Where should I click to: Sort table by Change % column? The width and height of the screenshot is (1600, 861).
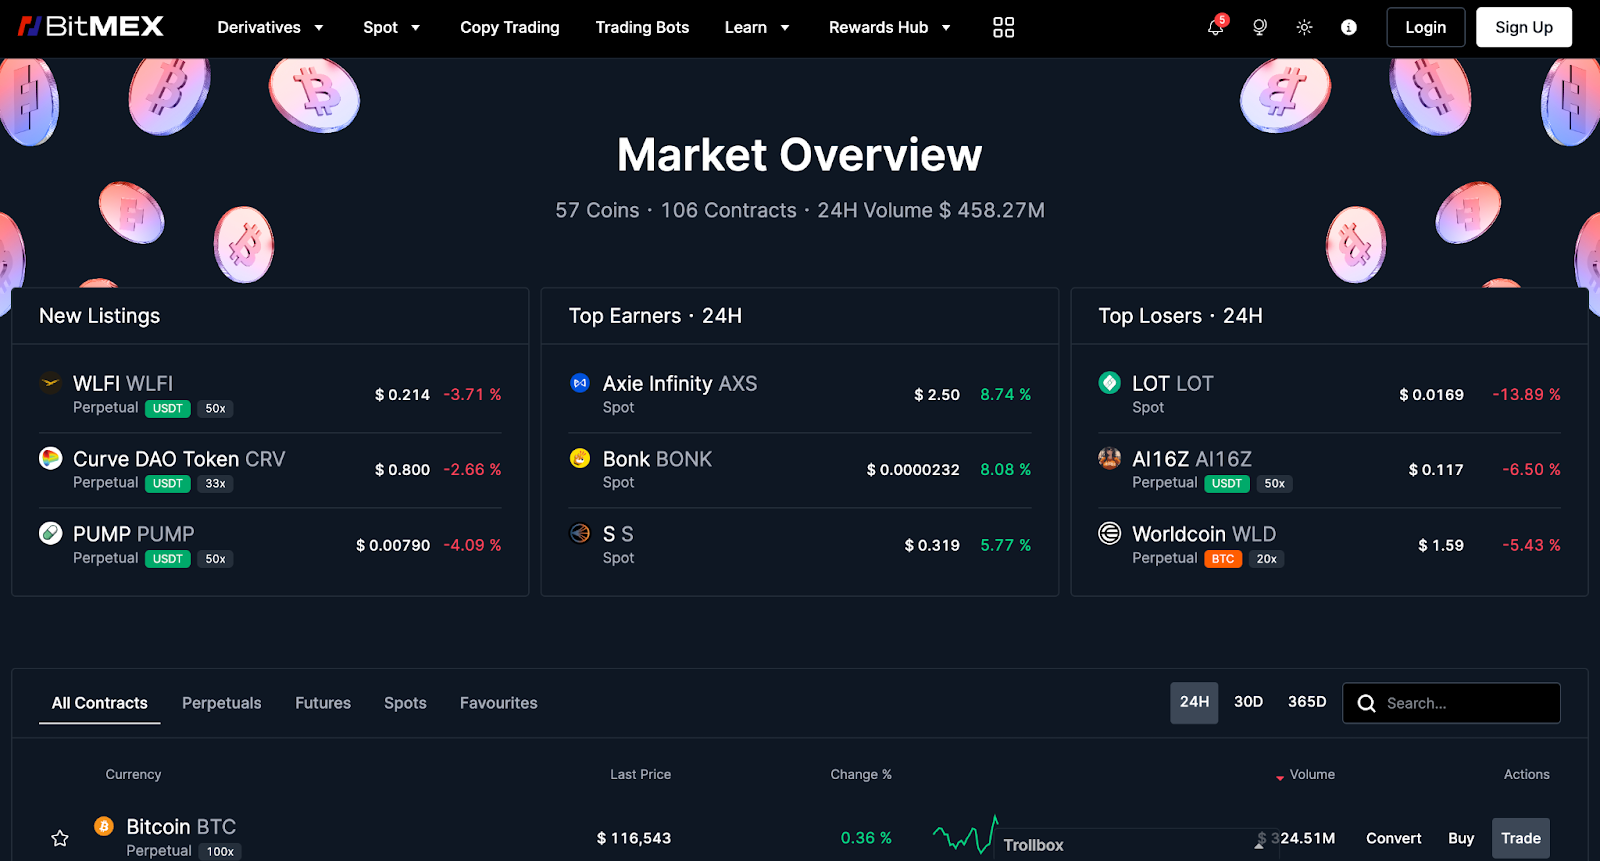(x=861, y=774)
